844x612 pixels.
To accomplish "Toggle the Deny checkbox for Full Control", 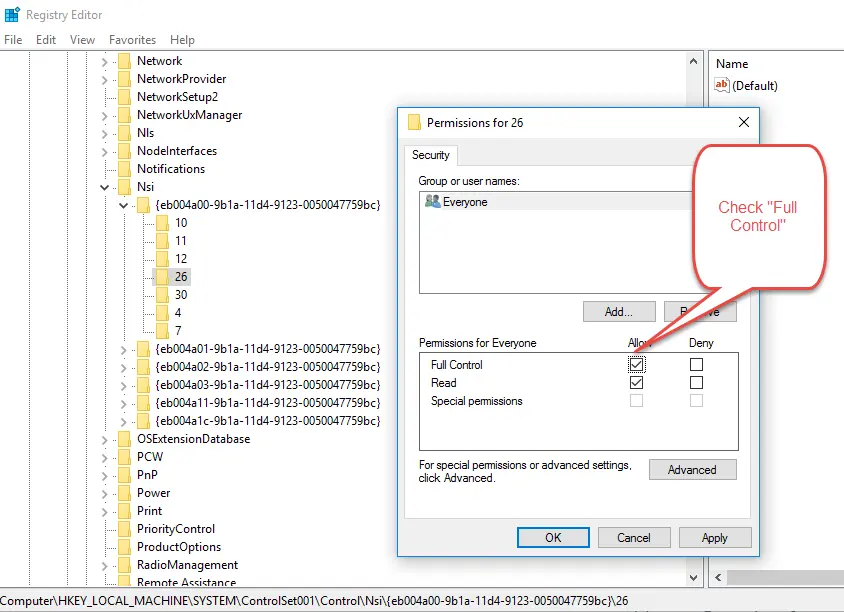I will [696, 365].
